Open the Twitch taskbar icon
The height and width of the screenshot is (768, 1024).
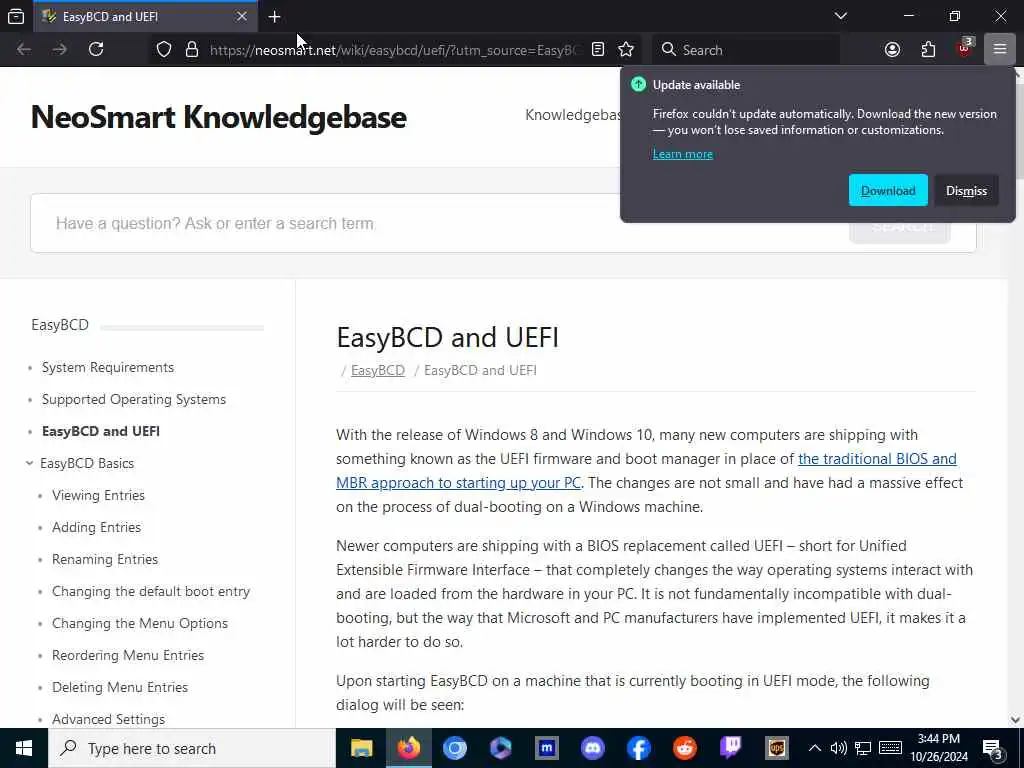pos(731,748)
